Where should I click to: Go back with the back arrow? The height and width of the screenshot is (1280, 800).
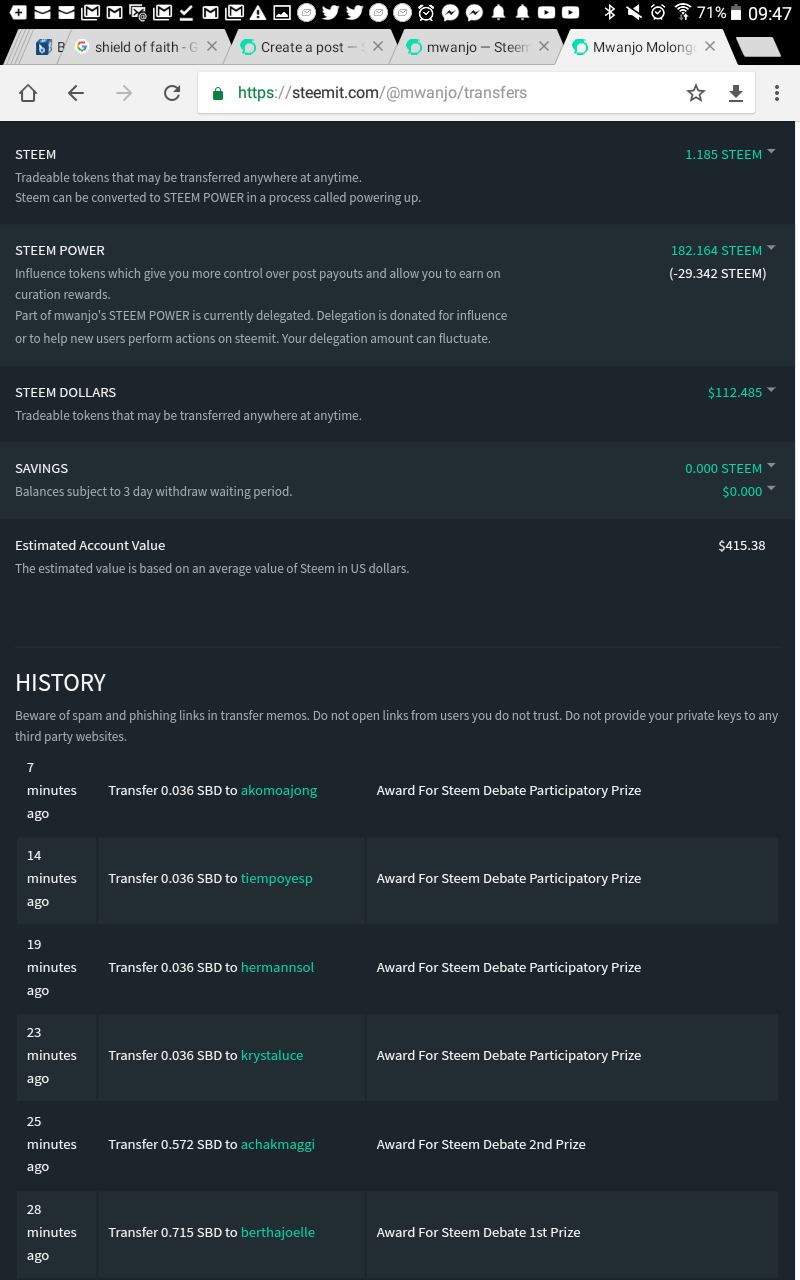[x=76, y=93]
